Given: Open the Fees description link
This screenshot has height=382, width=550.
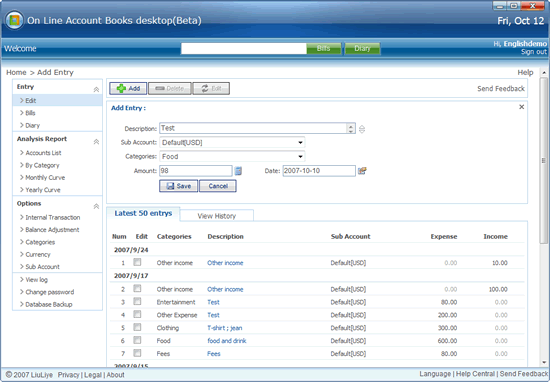Looking at the screenshot, I should click(x=214, y=354).
